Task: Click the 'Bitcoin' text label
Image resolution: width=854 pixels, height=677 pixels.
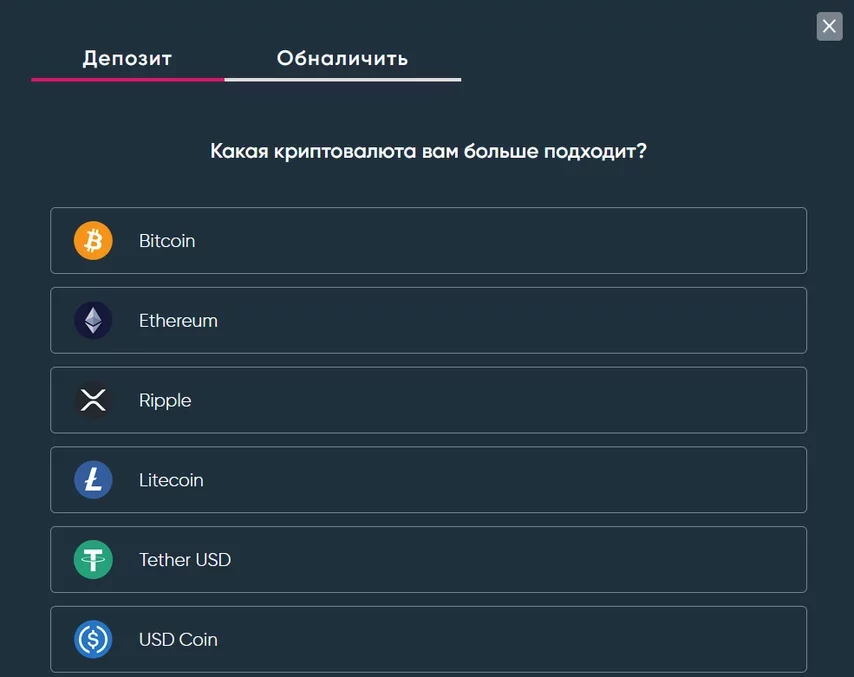Action: [x=167, y=241]
